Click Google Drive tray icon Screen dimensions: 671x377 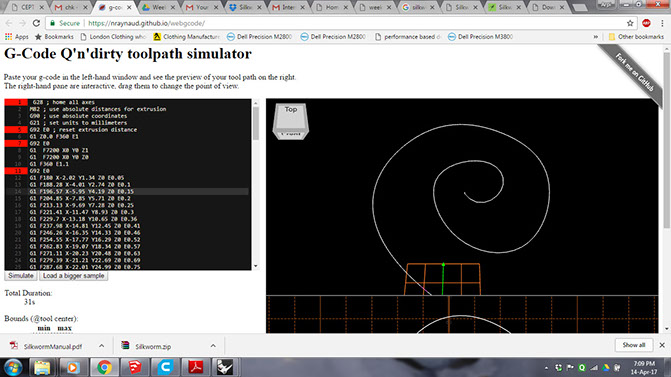coord(606,368)
